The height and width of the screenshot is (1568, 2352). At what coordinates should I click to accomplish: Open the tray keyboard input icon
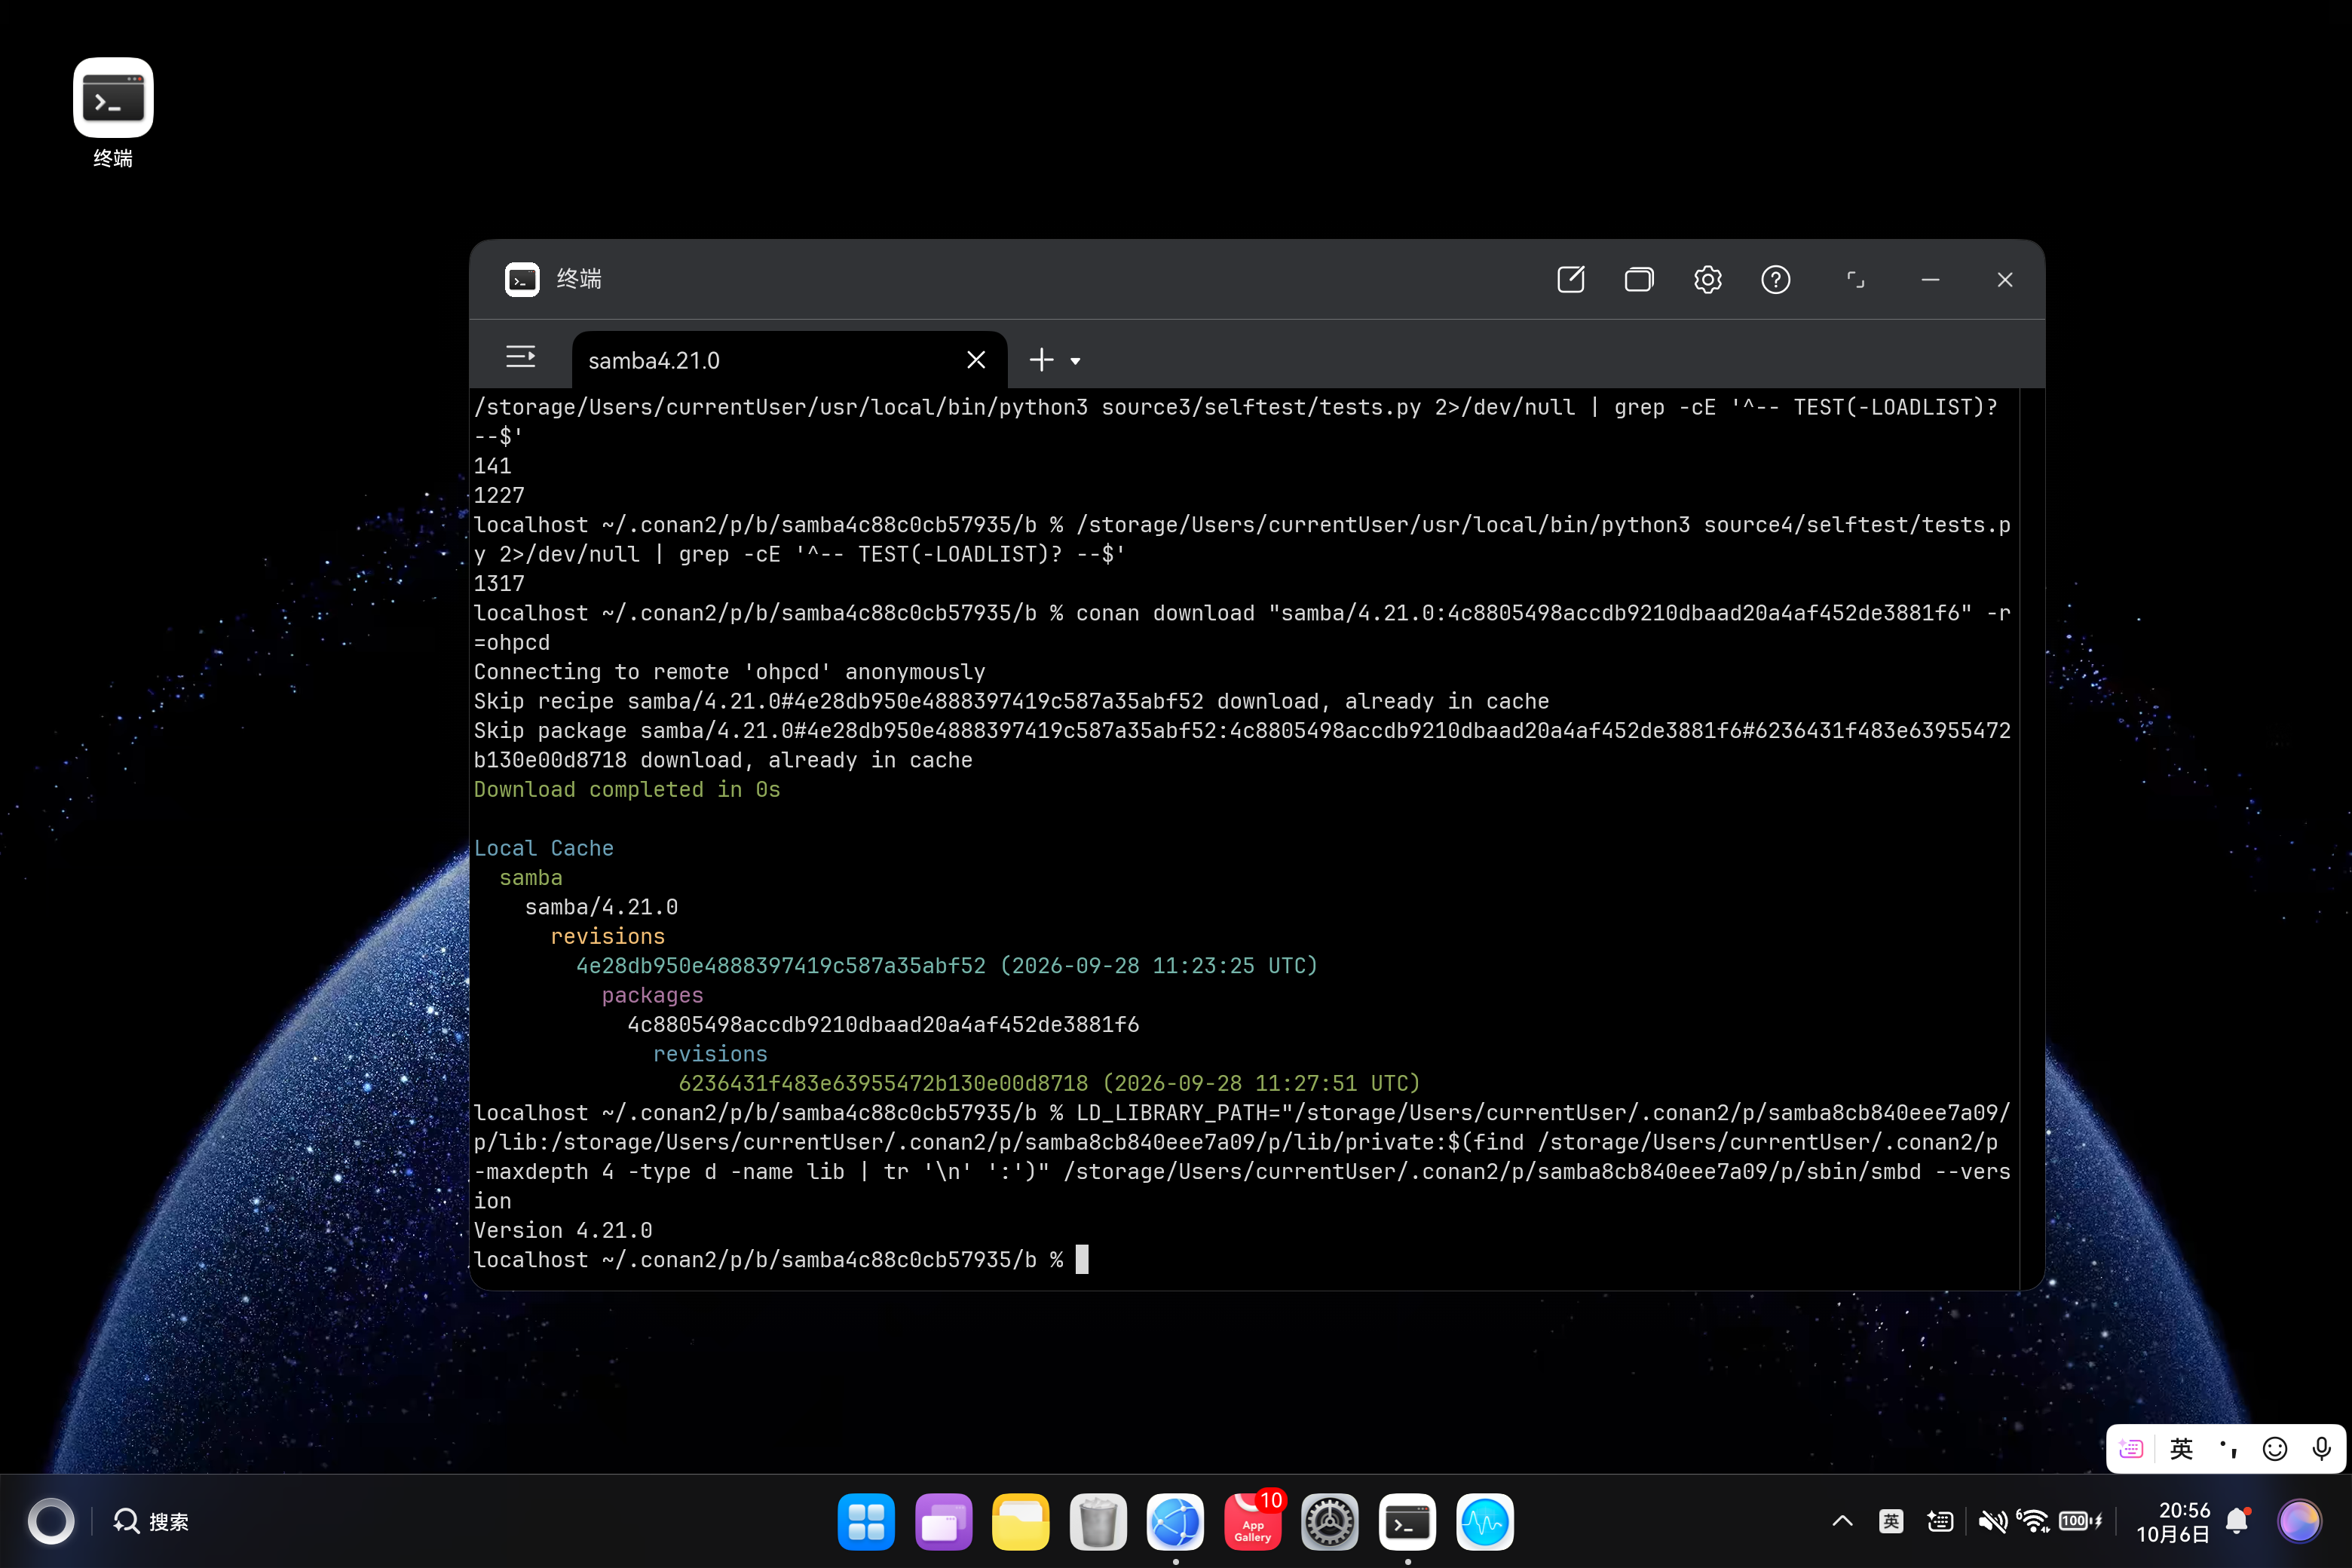point(1940,1522)
